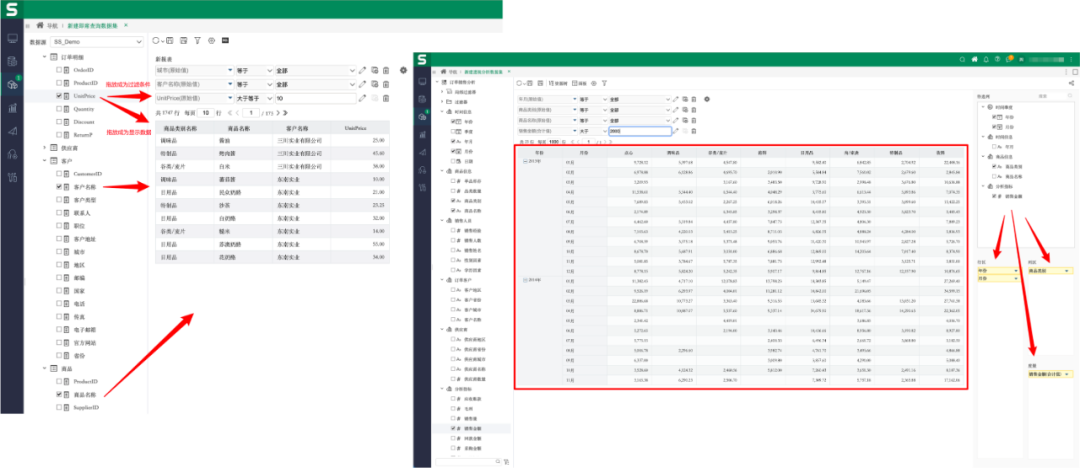Check the Discount field checkbox

point(59,121)
